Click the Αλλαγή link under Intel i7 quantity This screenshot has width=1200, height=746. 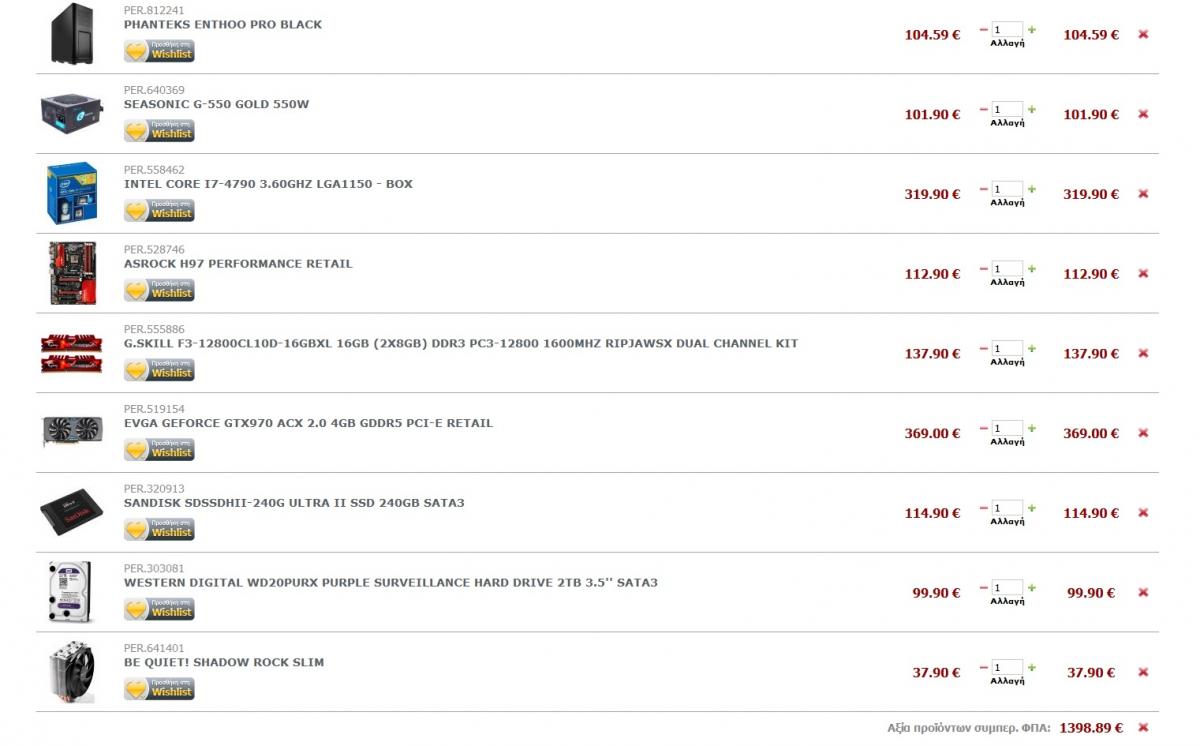(1007, 203)
